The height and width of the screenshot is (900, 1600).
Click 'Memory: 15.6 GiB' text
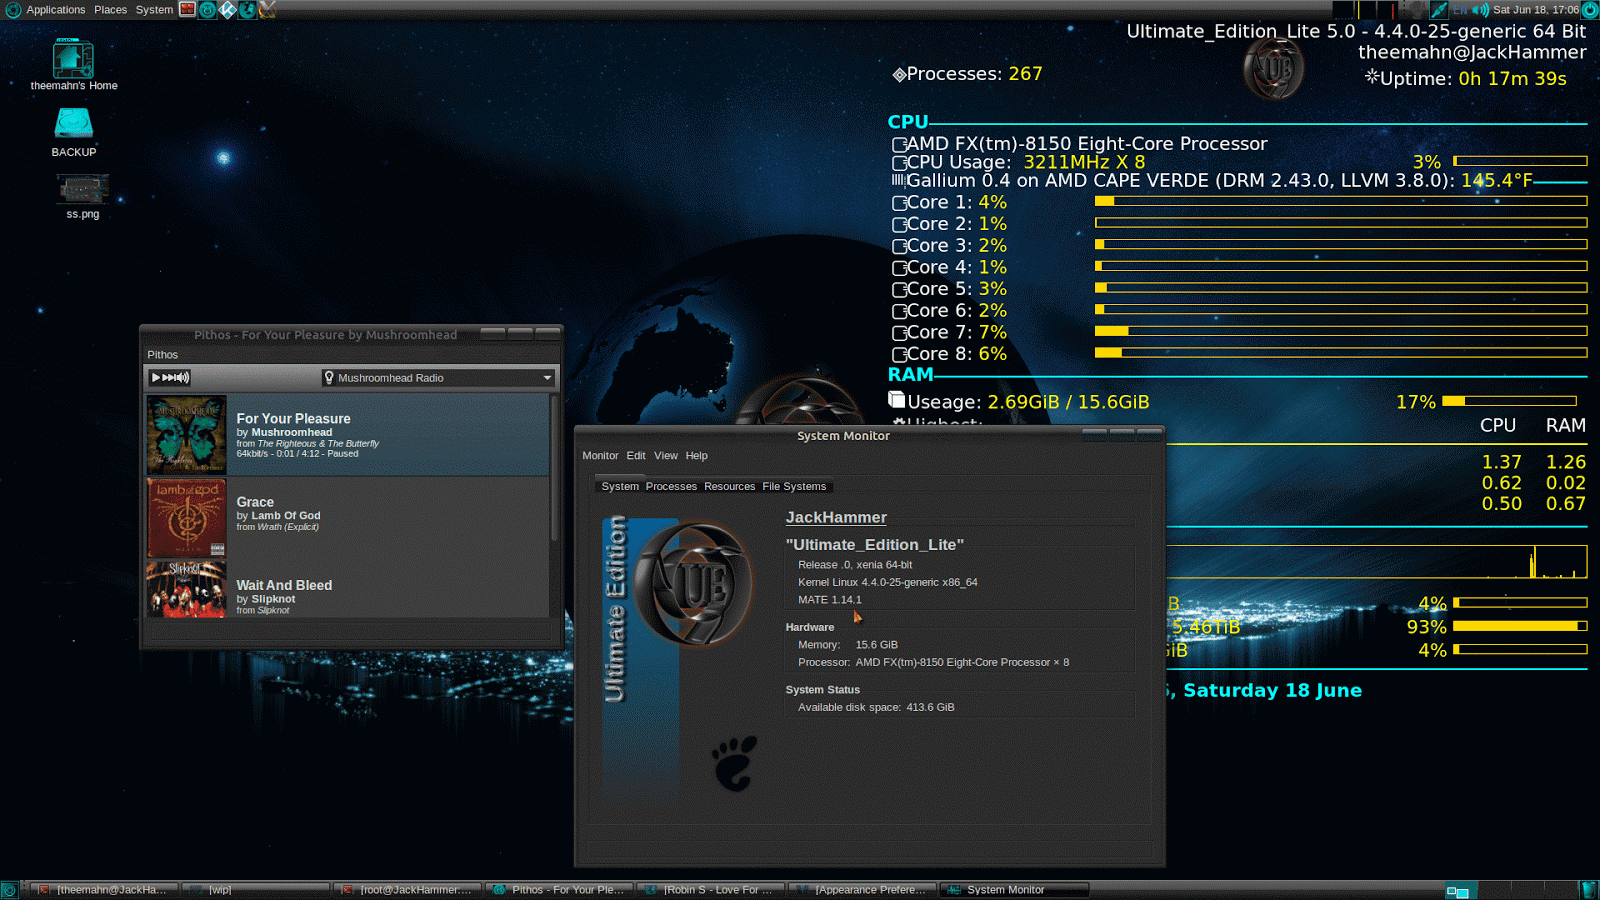848,645
